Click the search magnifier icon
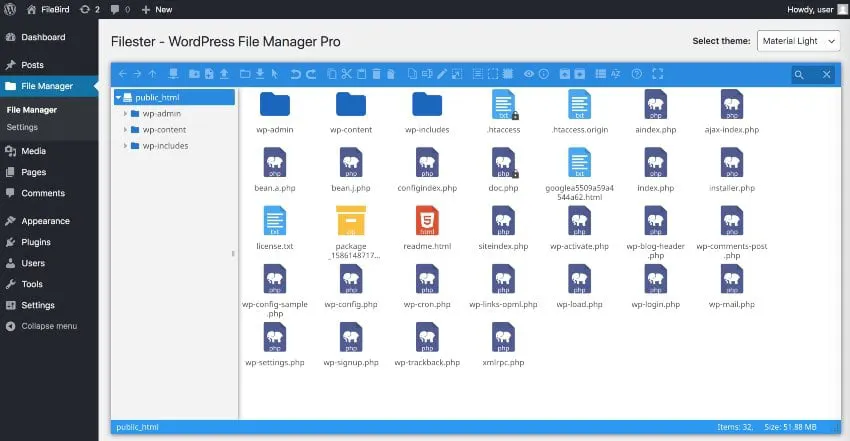 click(799, 75)
